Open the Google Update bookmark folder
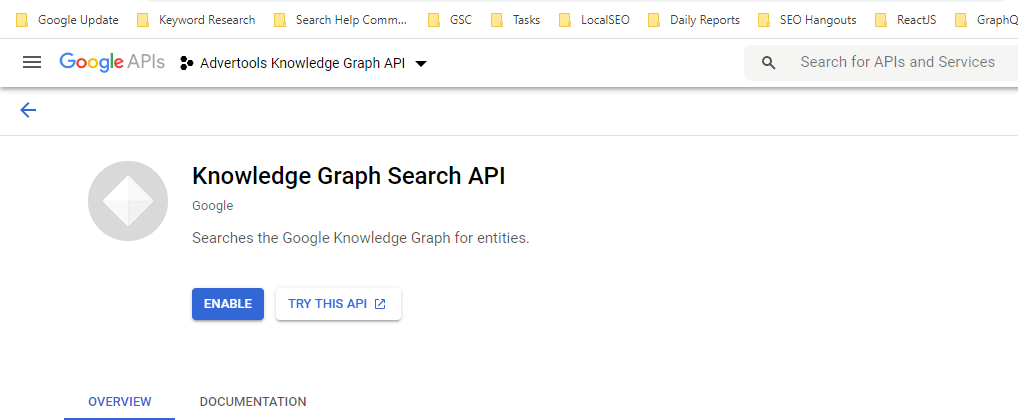Viewport: 1018px width, 420px height. pos(68,20)
